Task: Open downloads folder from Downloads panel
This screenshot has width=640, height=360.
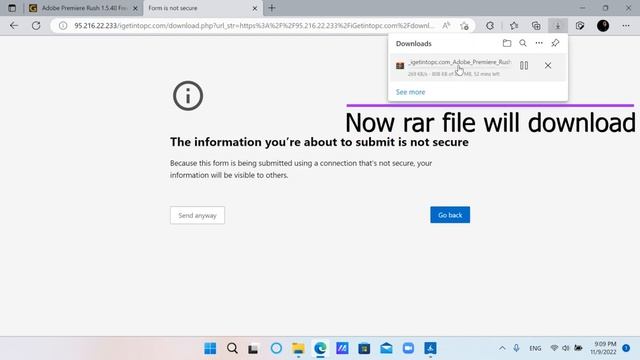Action: click(x=507, y=43)
